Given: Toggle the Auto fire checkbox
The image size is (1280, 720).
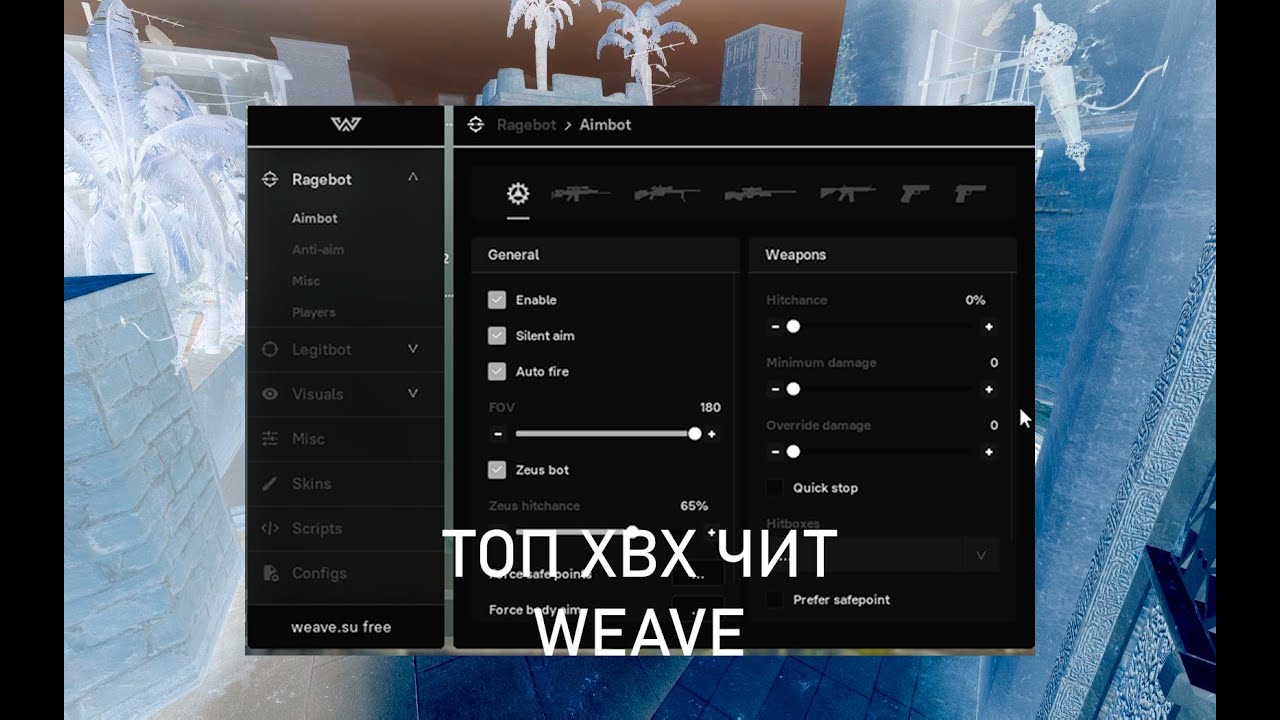Looking at the screenshot, I should pos(497,371).
